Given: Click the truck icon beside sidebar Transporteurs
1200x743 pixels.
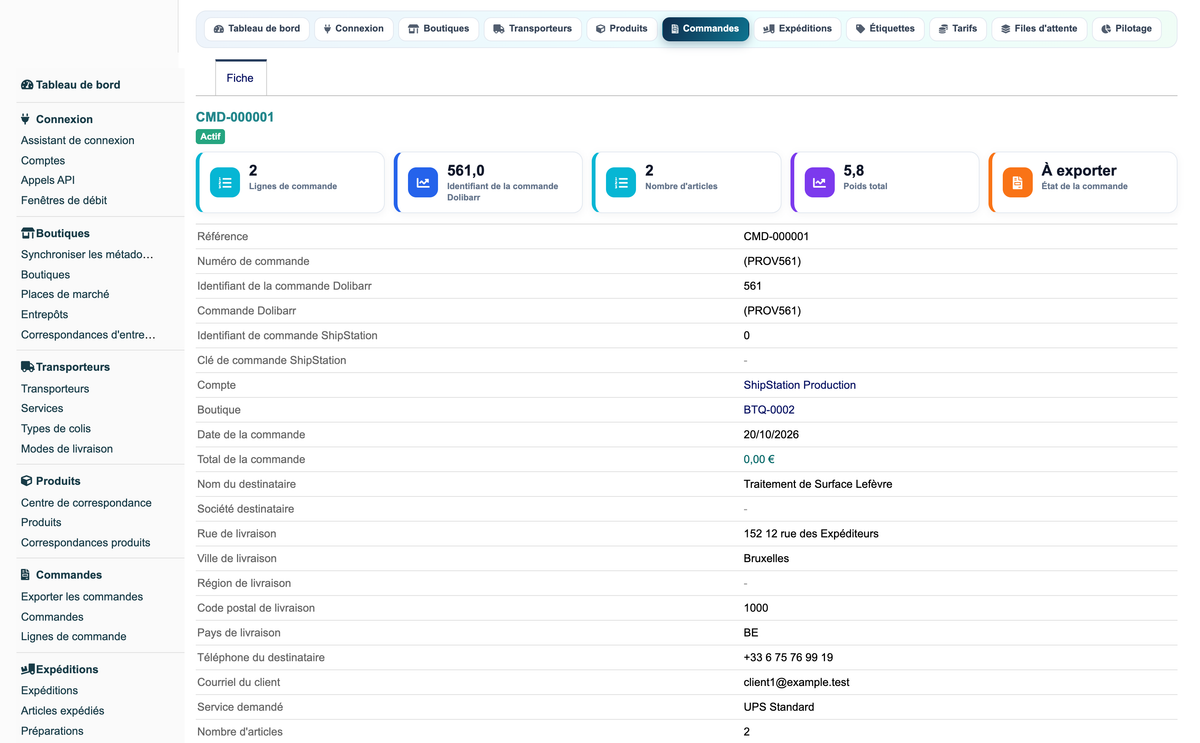Looking at the screenshot, I should tap(28, 367).
